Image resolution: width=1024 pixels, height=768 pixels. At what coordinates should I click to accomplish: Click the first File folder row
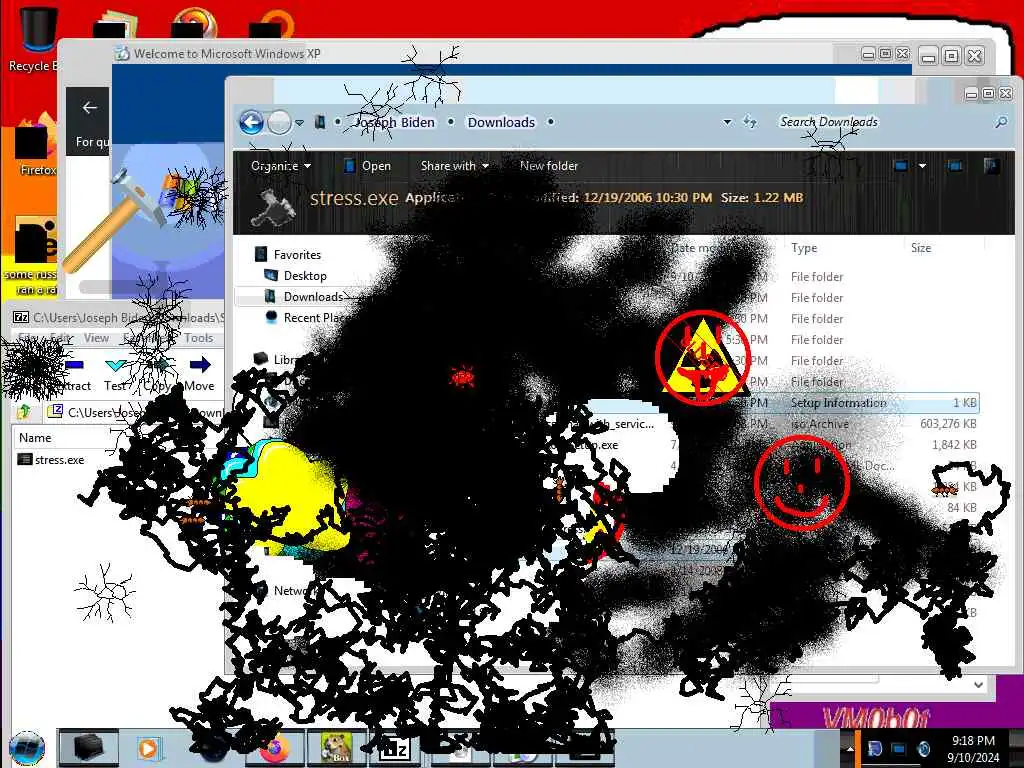pyautogui.click(x=817, y=277)
